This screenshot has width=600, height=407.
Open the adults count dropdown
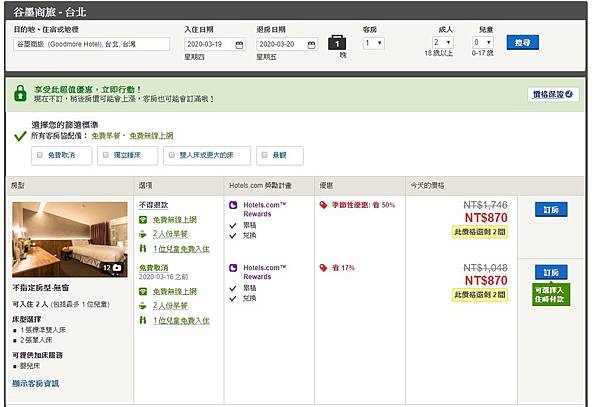[x=443, y=42]
